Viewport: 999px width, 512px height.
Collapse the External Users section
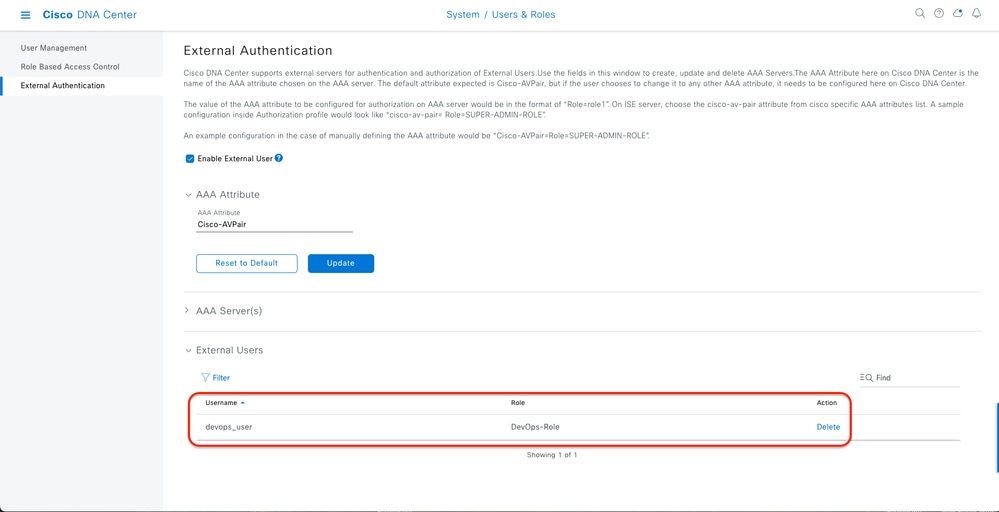pos(187,350)
